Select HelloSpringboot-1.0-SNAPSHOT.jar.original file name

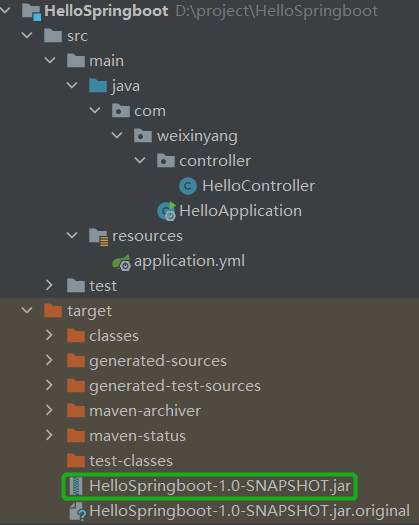pos(250,511)
